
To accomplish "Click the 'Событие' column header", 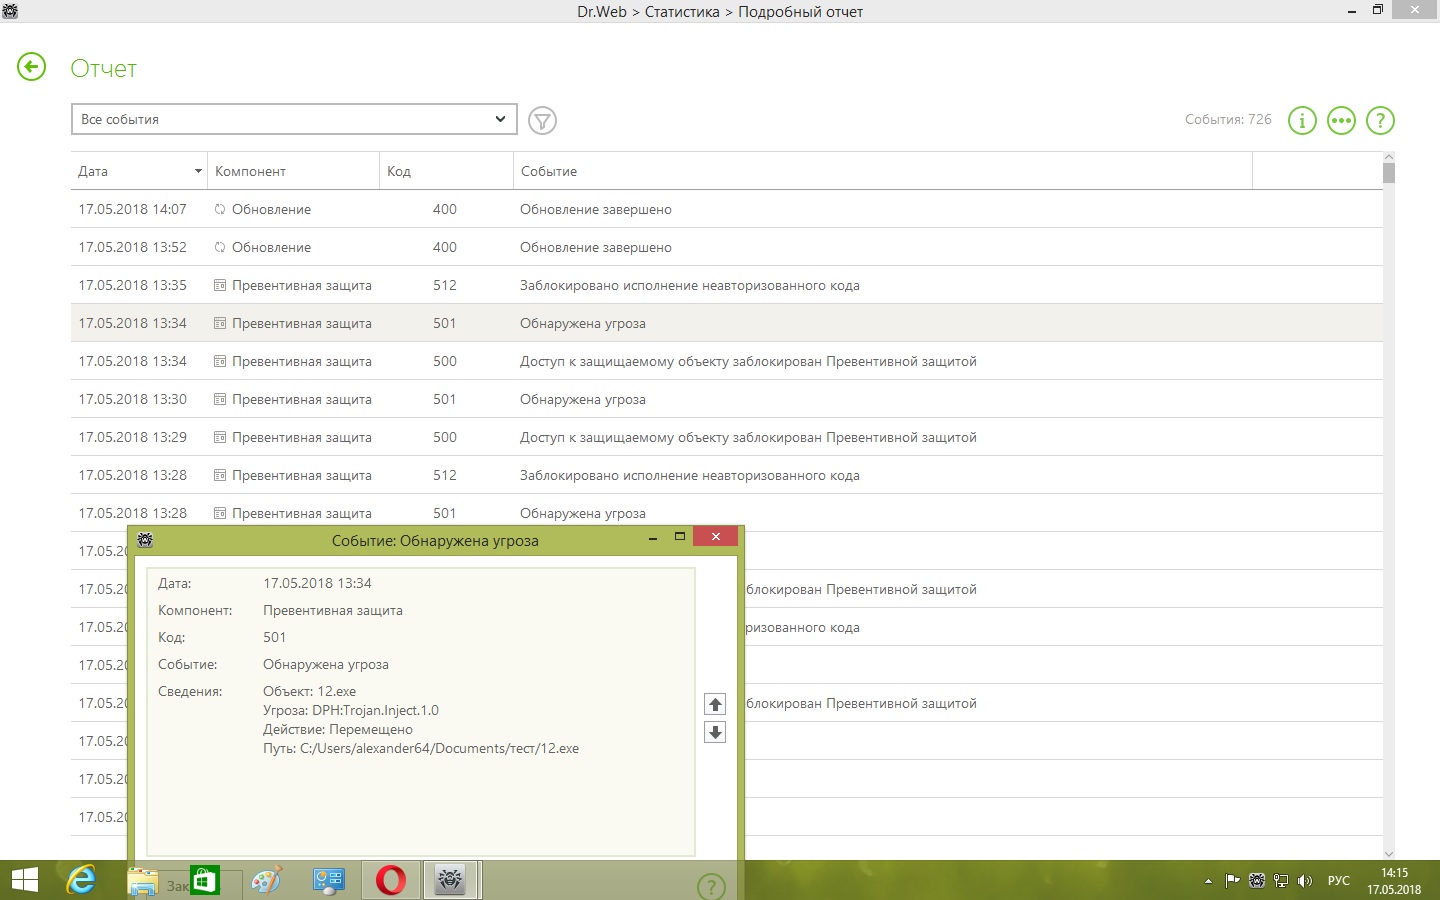I will point(880,171).
